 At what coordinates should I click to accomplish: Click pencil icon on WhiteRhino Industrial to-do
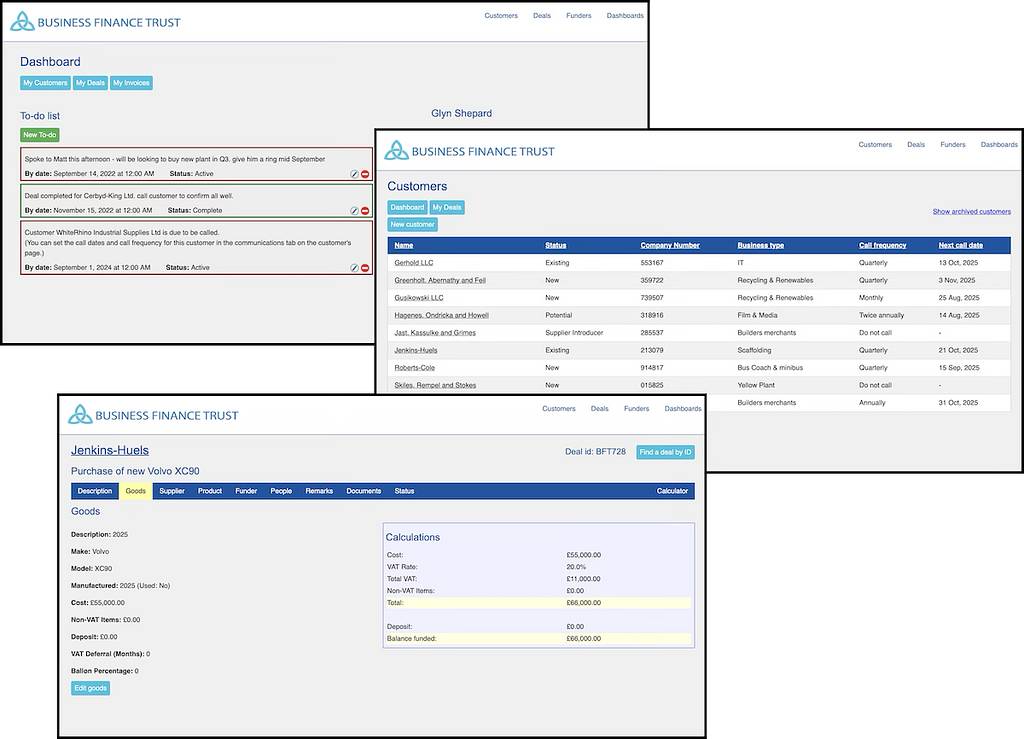354,268
